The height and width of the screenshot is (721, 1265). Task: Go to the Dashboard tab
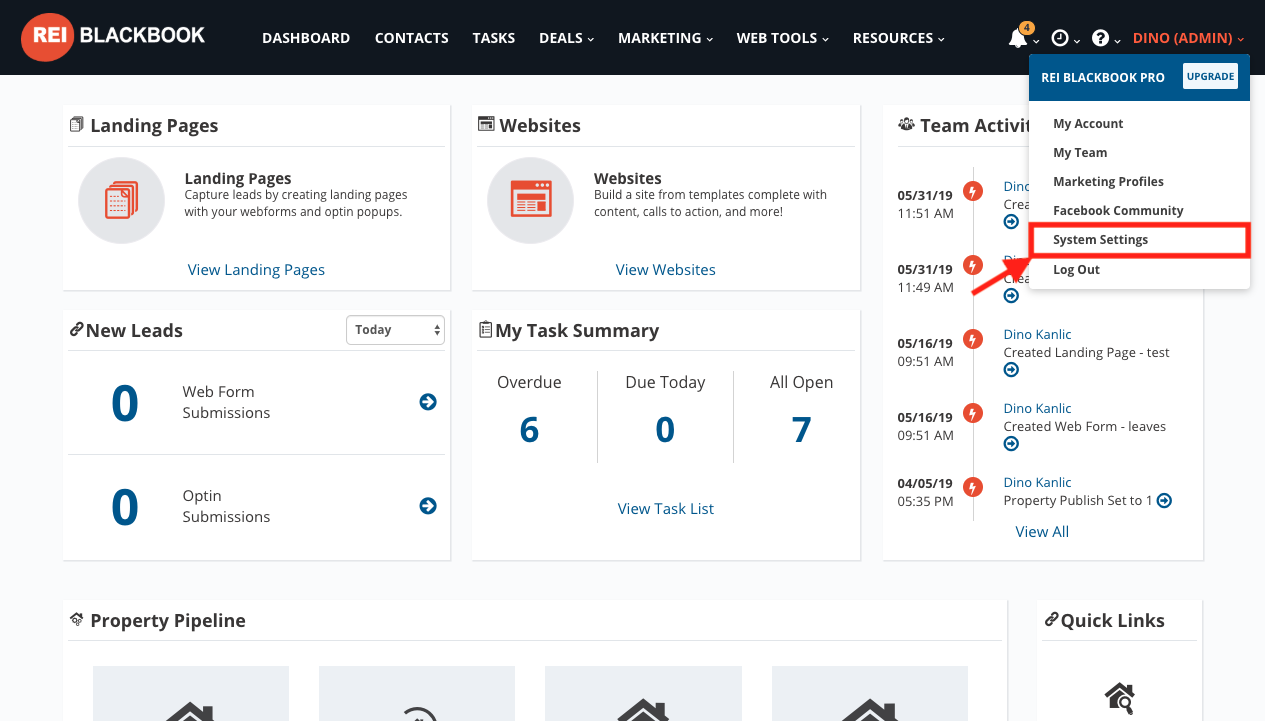tap(306, 38)
